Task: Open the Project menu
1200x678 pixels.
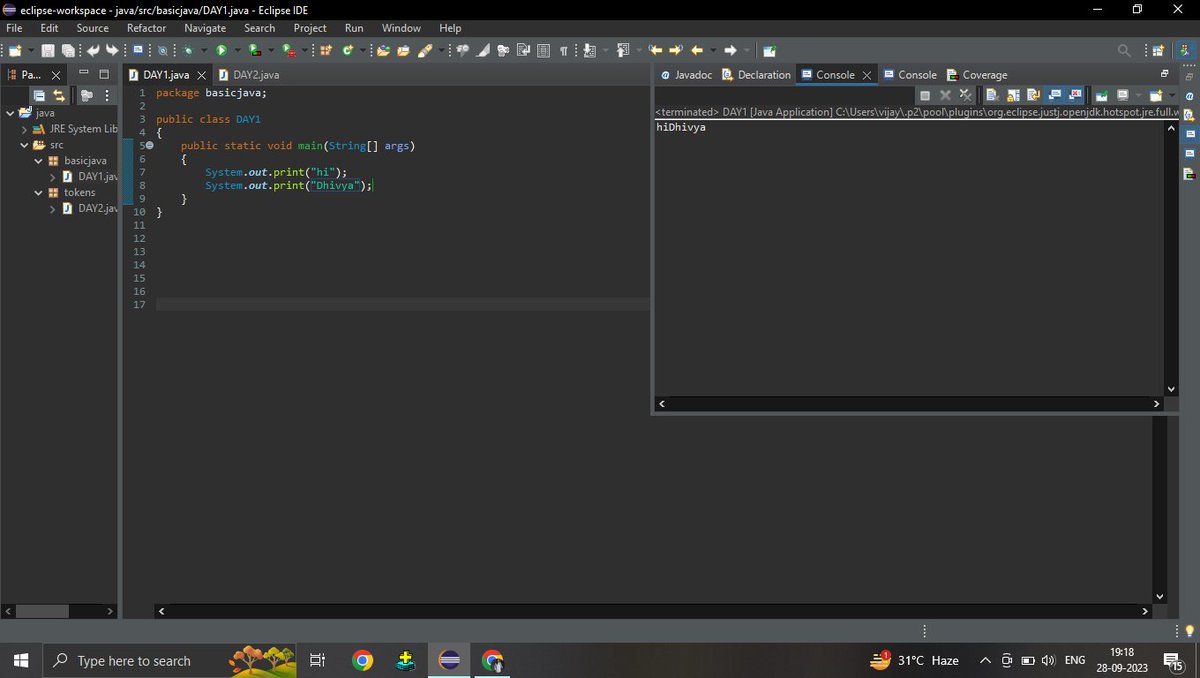Action: 310,28
